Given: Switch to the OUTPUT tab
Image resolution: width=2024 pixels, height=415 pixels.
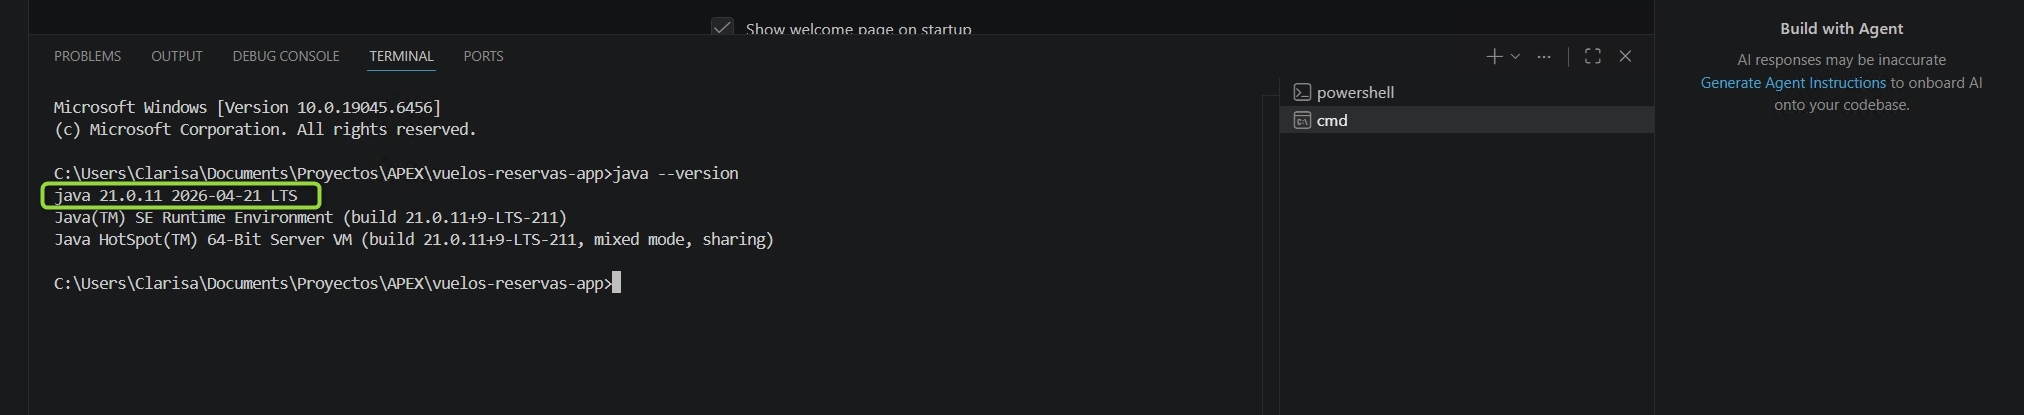Looking at the screenshot, I should point(177,56).
